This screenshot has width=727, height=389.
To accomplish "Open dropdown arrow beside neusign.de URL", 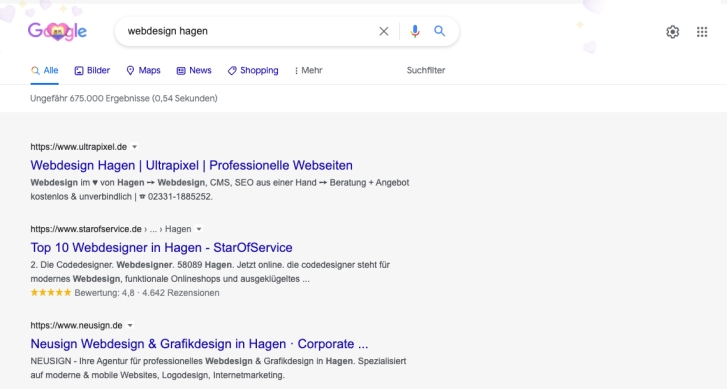I will click(x=130, y=325).
